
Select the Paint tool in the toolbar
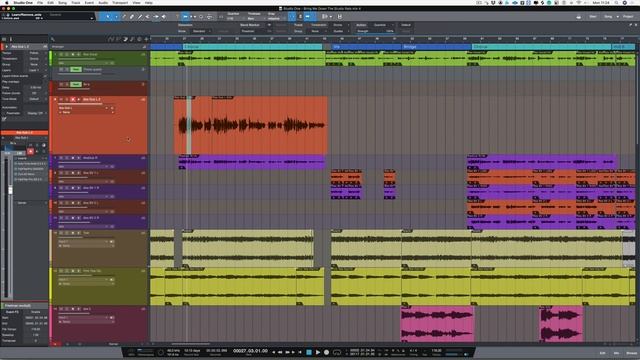[x=140, y=17]
